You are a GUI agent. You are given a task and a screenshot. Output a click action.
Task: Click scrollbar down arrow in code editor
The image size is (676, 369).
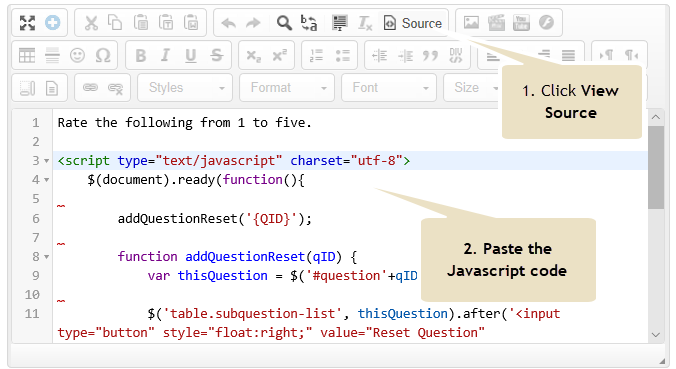[656, 335]
